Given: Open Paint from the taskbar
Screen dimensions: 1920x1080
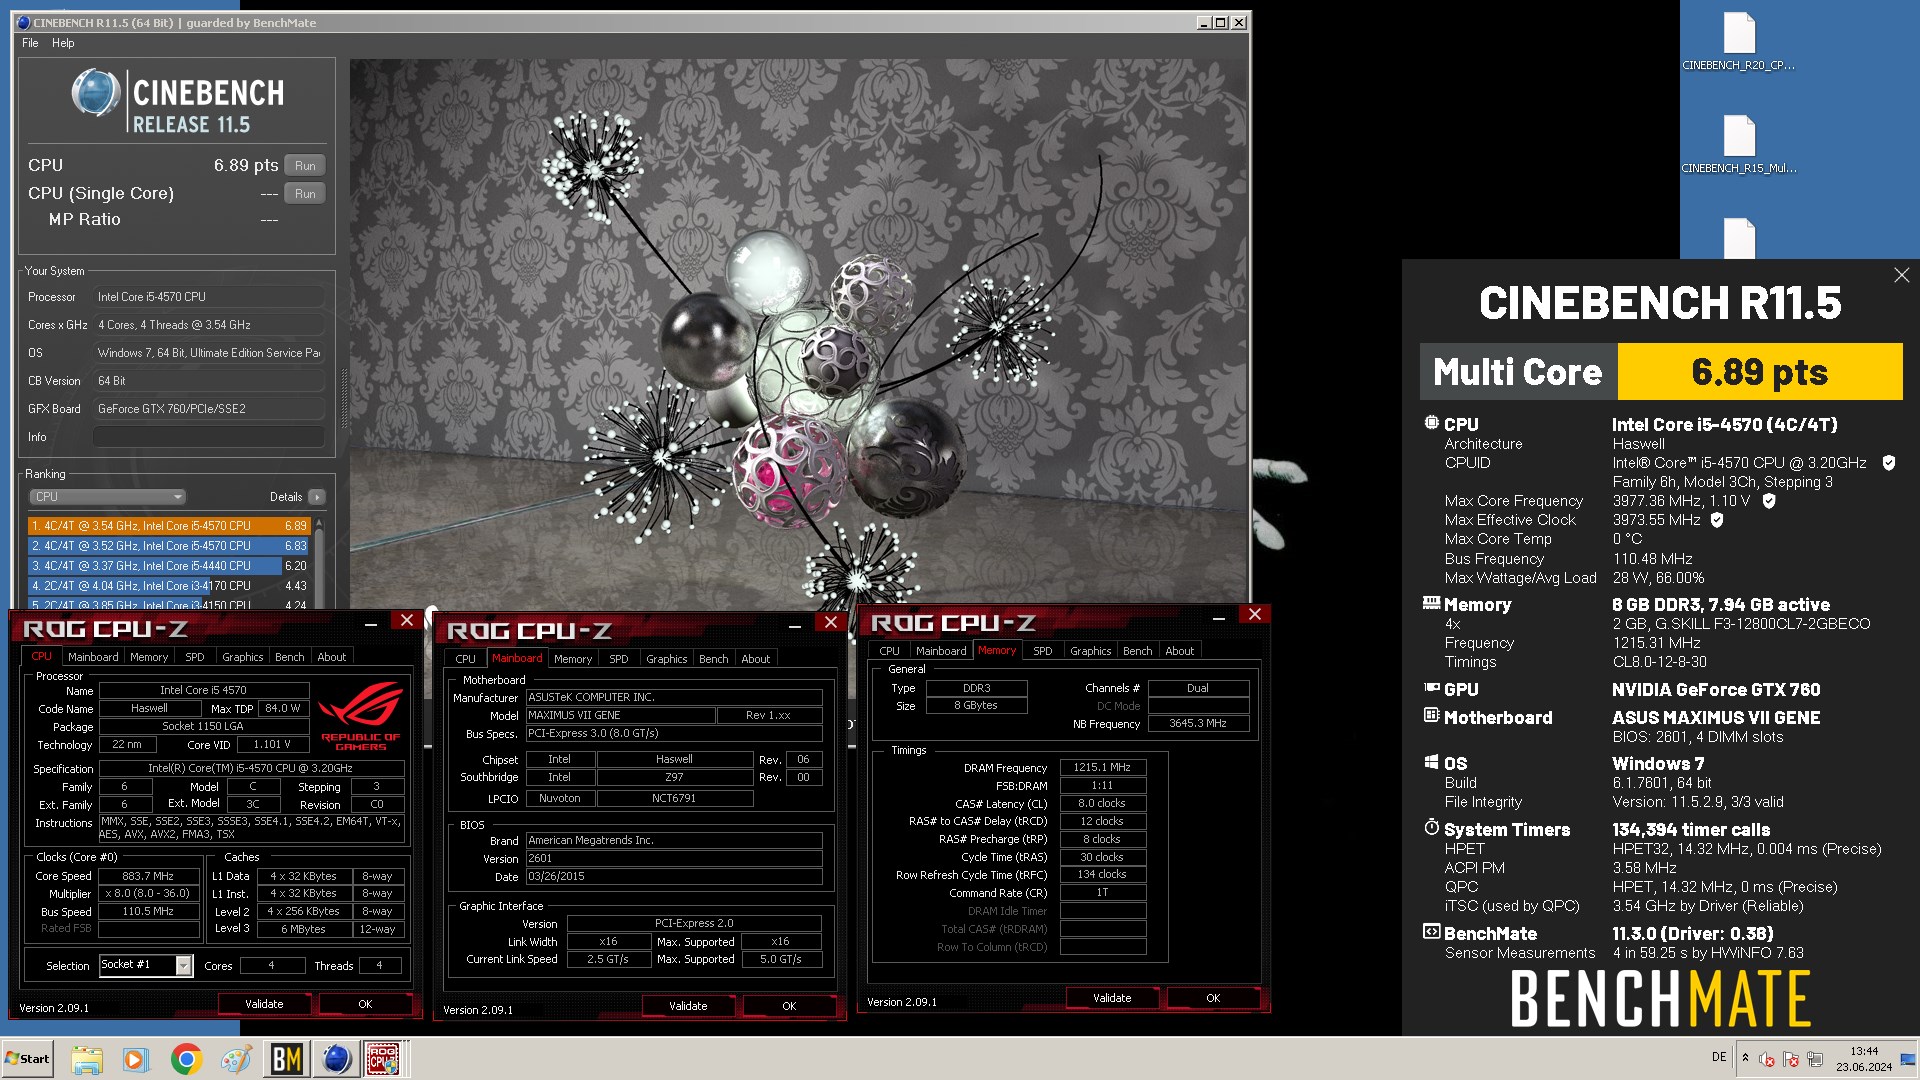Looking at the screenshot, I should pos(236,1059).
